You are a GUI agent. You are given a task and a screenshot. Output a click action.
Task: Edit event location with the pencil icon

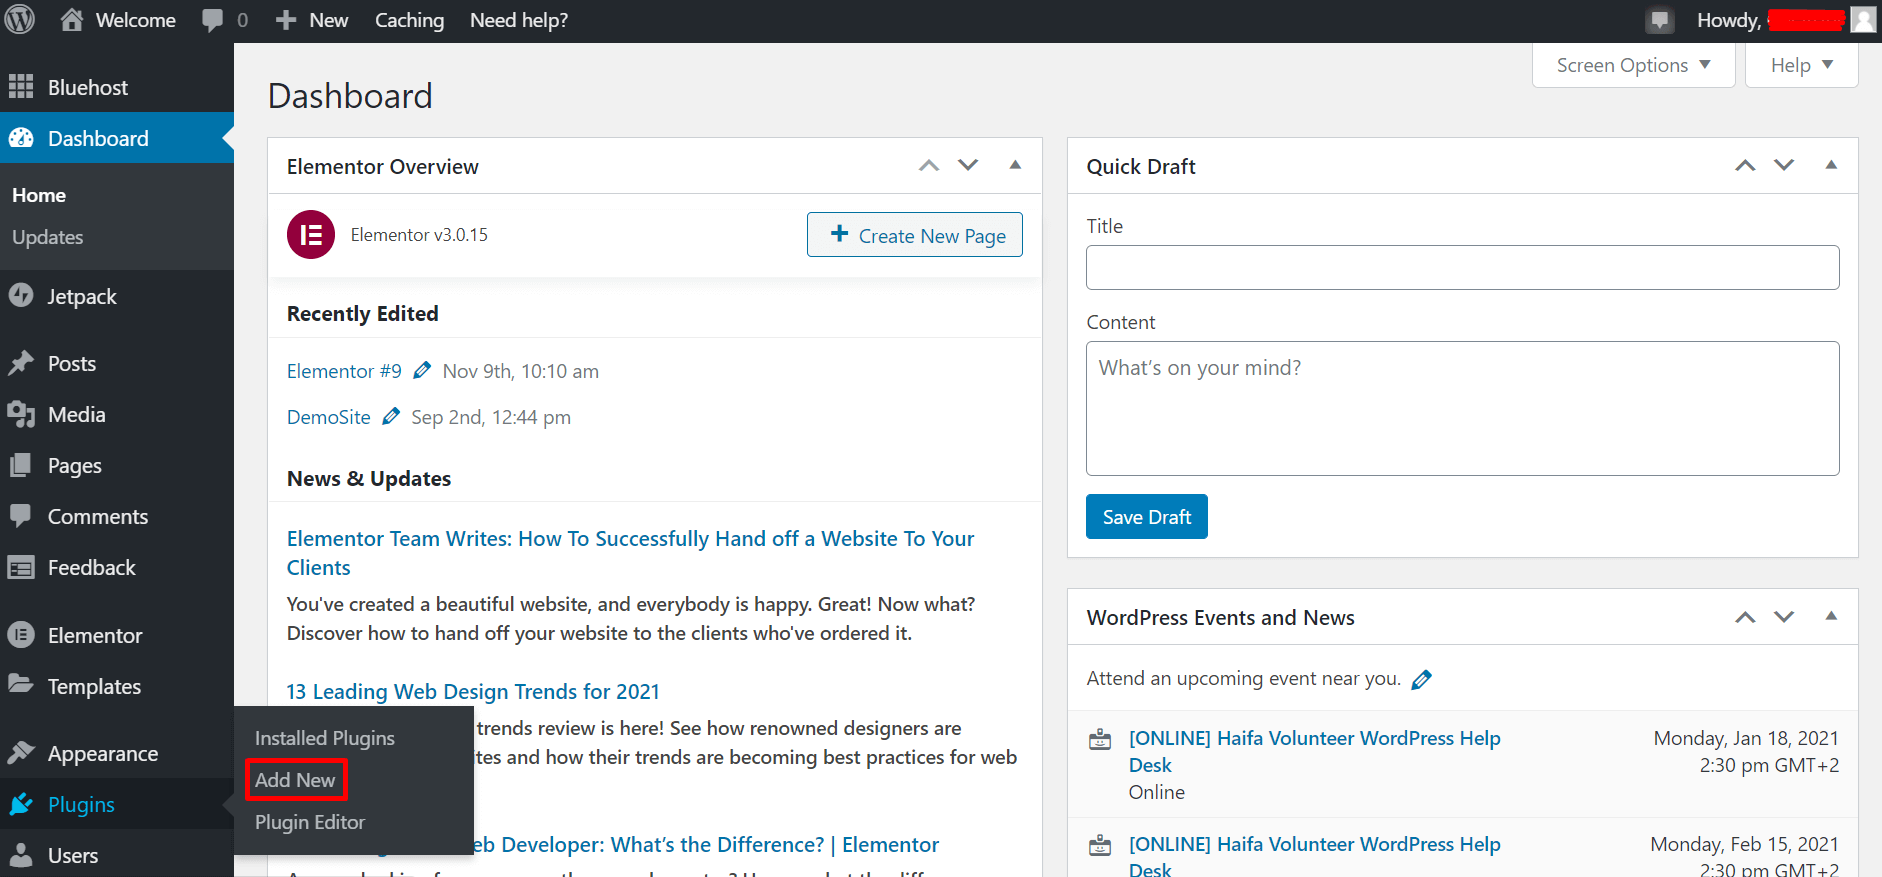click(1421, 680)
